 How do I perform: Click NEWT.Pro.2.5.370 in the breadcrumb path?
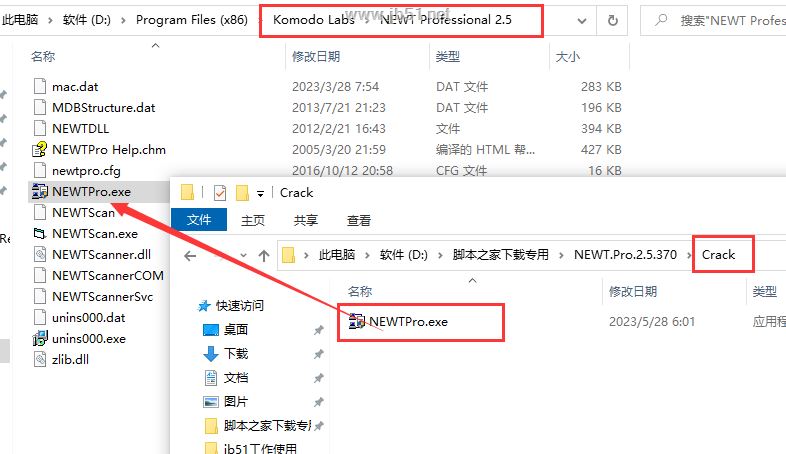pos(625,255)
